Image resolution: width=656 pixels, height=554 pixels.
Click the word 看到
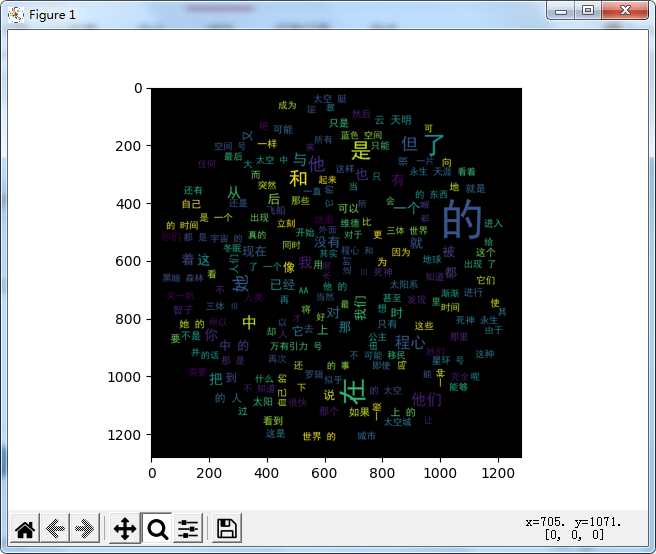[273, 421]
